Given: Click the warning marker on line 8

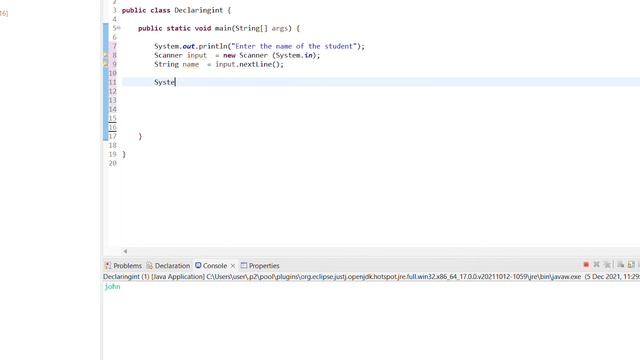Looking at the screenshot, I should point(106,55).
